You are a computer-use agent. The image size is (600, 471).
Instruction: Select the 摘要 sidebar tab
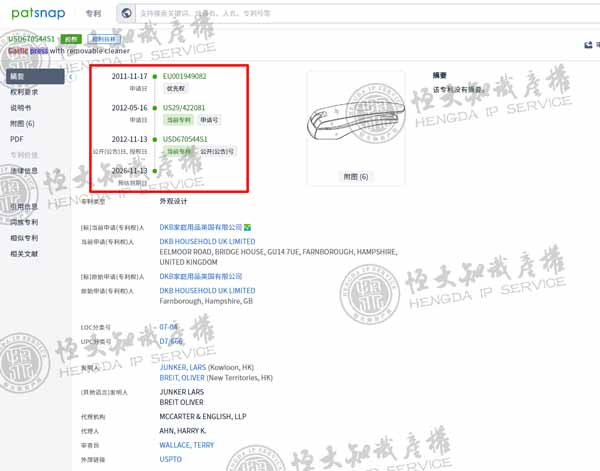click(35, 77)
